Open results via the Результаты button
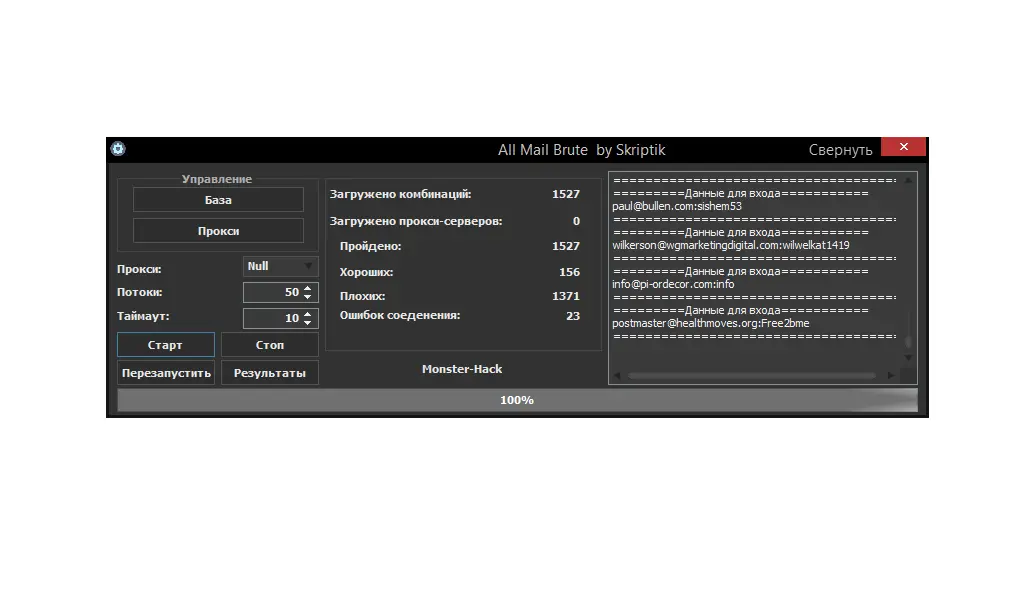Screen dimensions: 1033x615 (269, 372)
